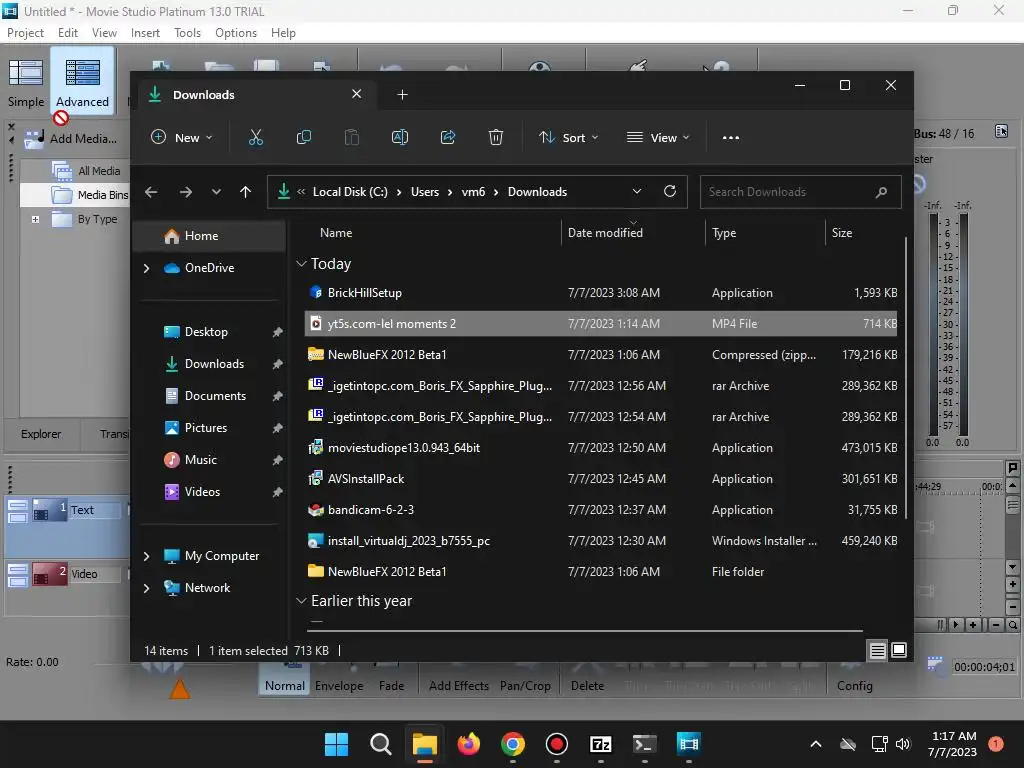Click the Paste clipboard icon in File Explorer
1024x768 pixels.
[x=351, y=137]
